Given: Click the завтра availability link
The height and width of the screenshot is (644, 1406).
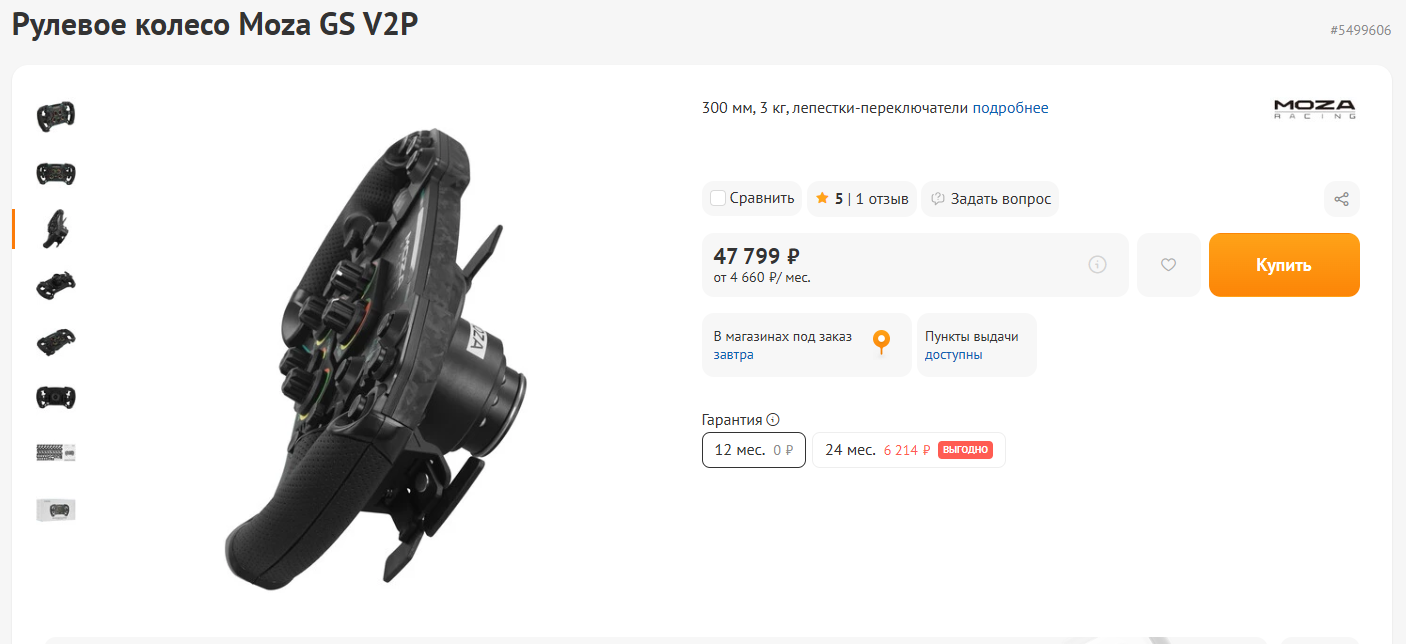Looking at the screenshot, I should click(x=734, y=355).
